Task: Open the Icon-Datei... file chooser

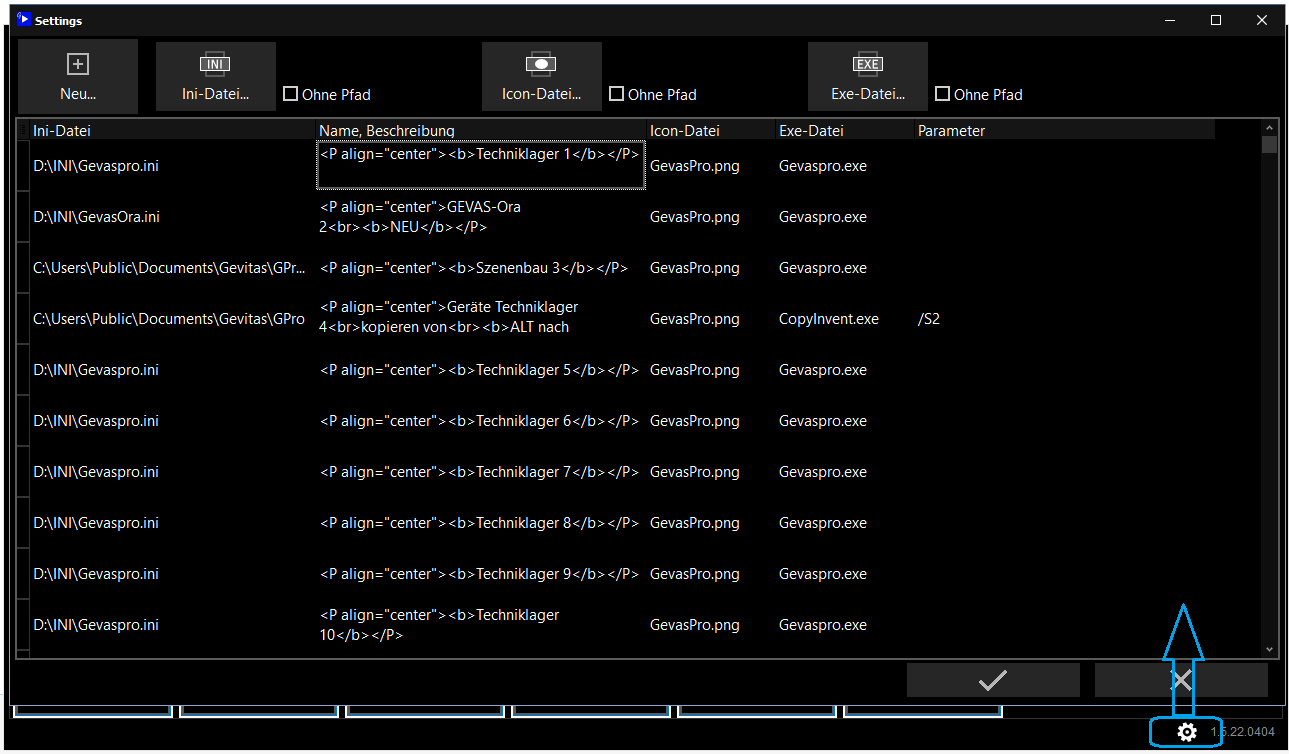Action: [x=542, y=77]
